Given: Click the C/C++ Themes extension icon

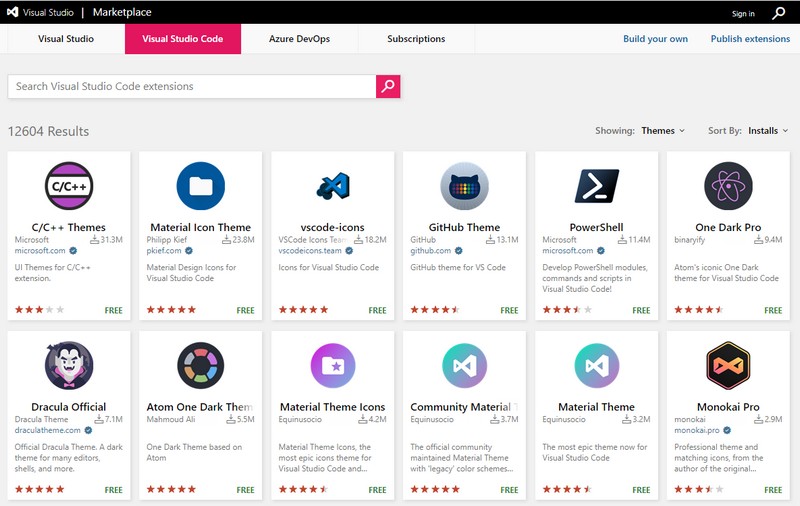Looking at the screenshot, I should [69, 186].
